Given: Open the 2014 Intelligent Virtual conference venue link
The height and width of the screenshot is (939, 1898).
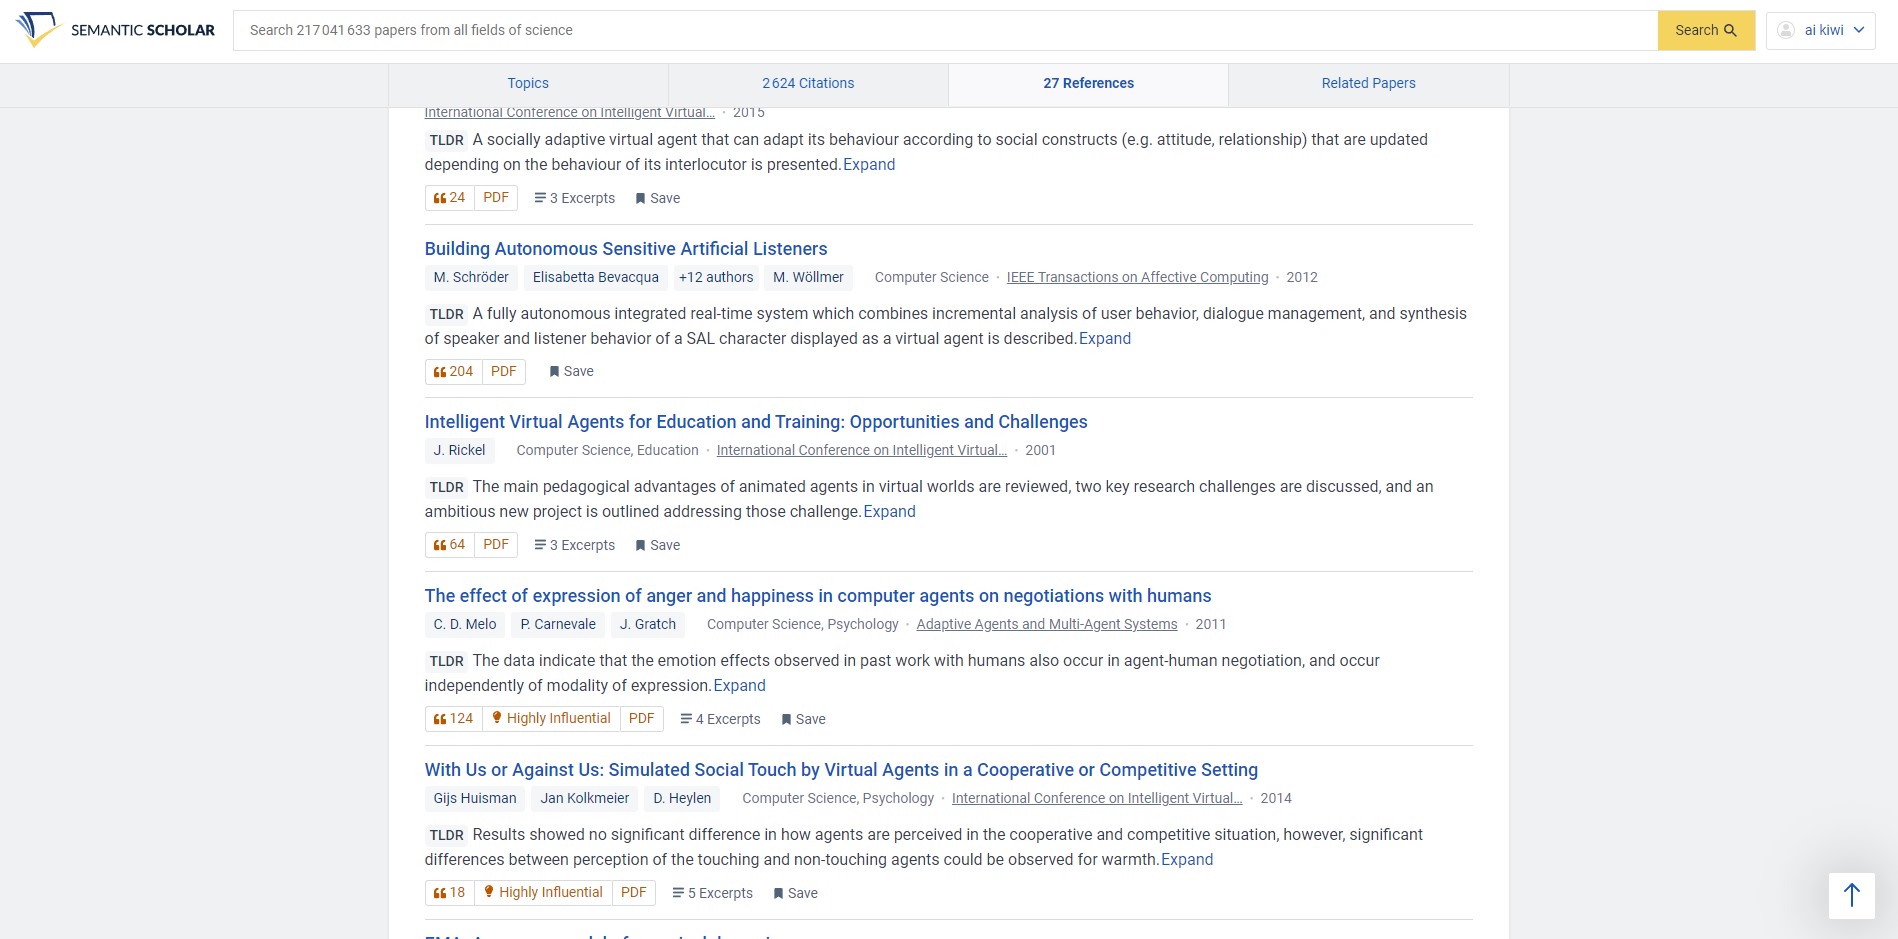Looking at the screenshot, I should click(1097, 798).
